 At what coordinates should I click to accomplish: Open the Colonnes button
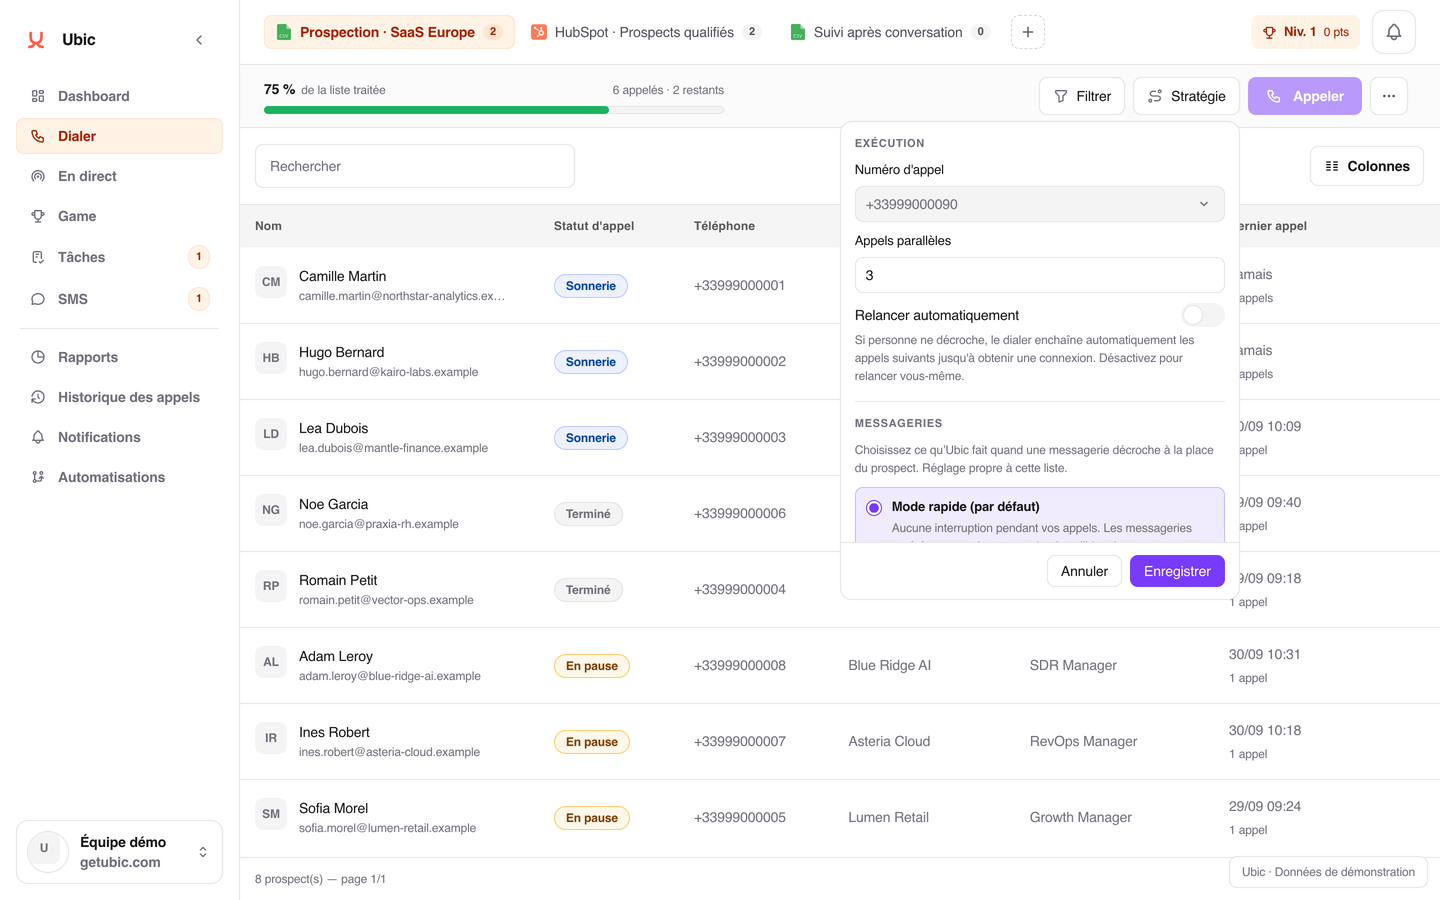click(x=1367, y=166)
